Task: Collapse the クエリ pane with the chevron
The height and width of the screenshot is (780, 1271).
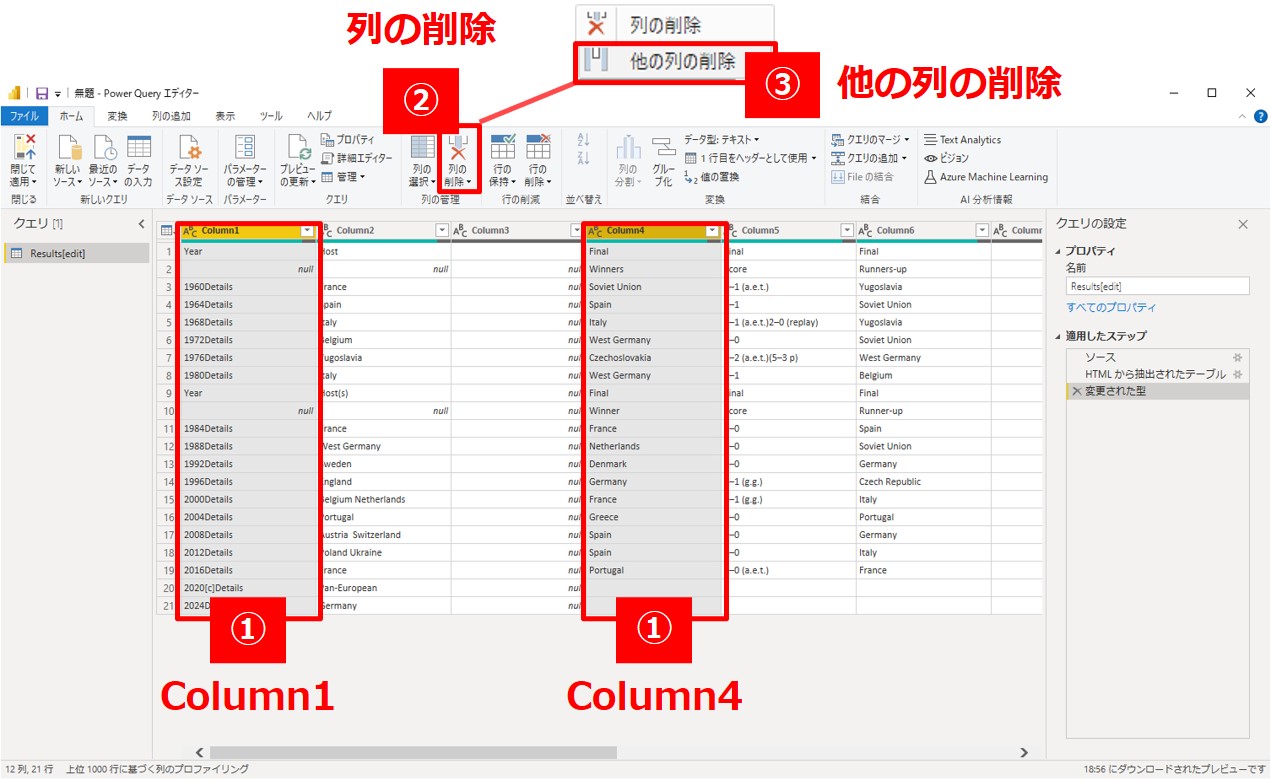Action: point(141,224)
